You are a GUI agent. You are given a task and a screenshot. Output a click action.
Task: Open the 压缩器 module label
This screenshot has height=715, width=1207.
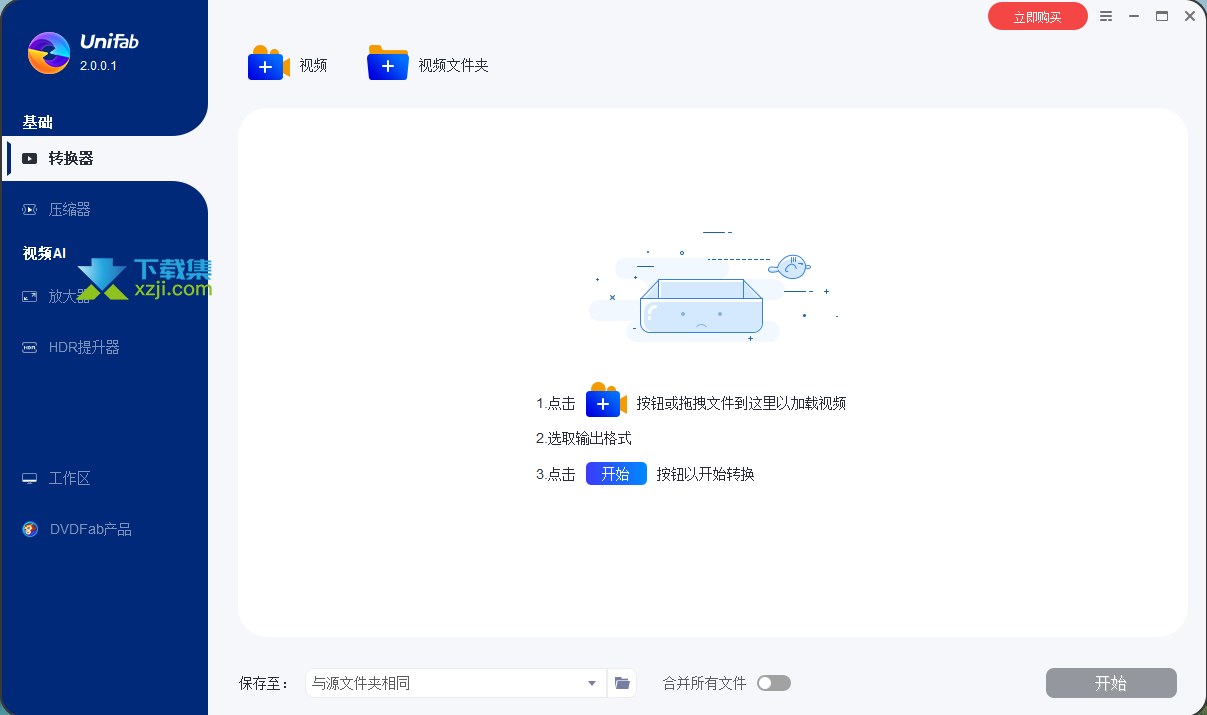click(70, 209)
